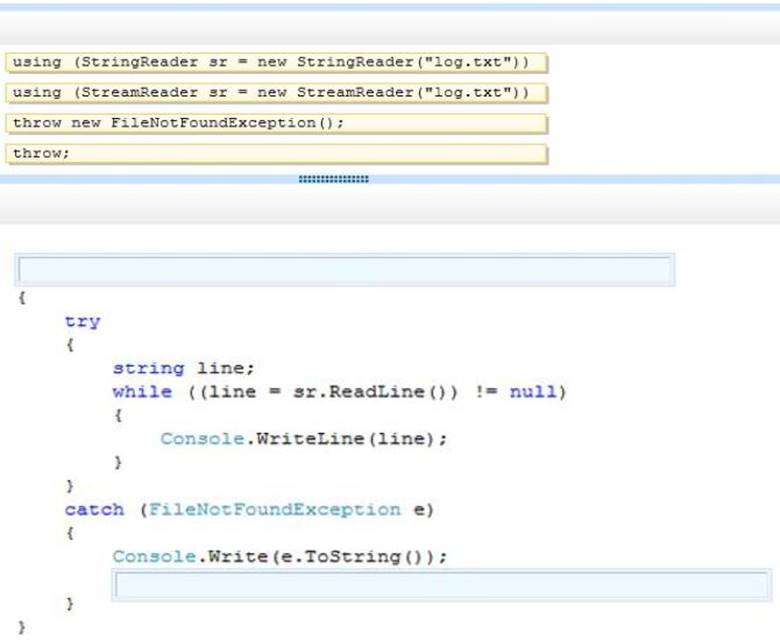Viewport: 780px width, 643px height.
Task: Click empty answer box below Console.Write line
Action: [441, 585]
